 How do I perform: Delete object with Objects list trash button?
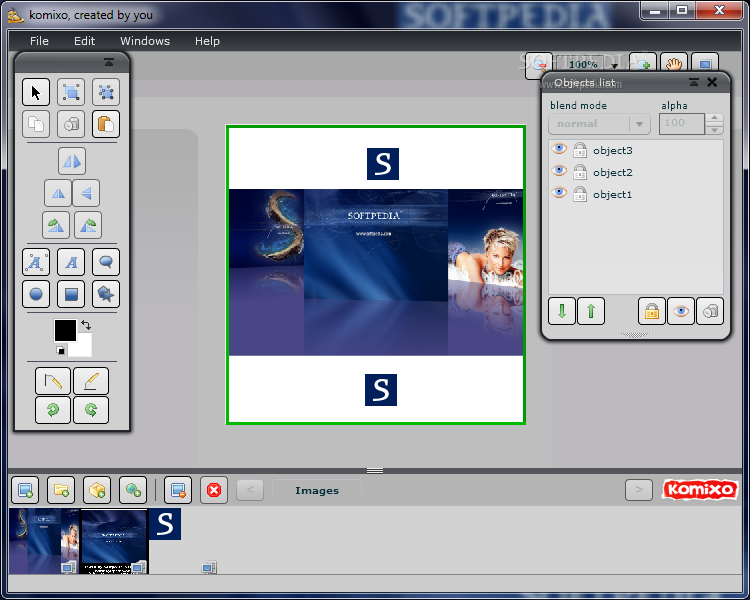tap(710, 311)
